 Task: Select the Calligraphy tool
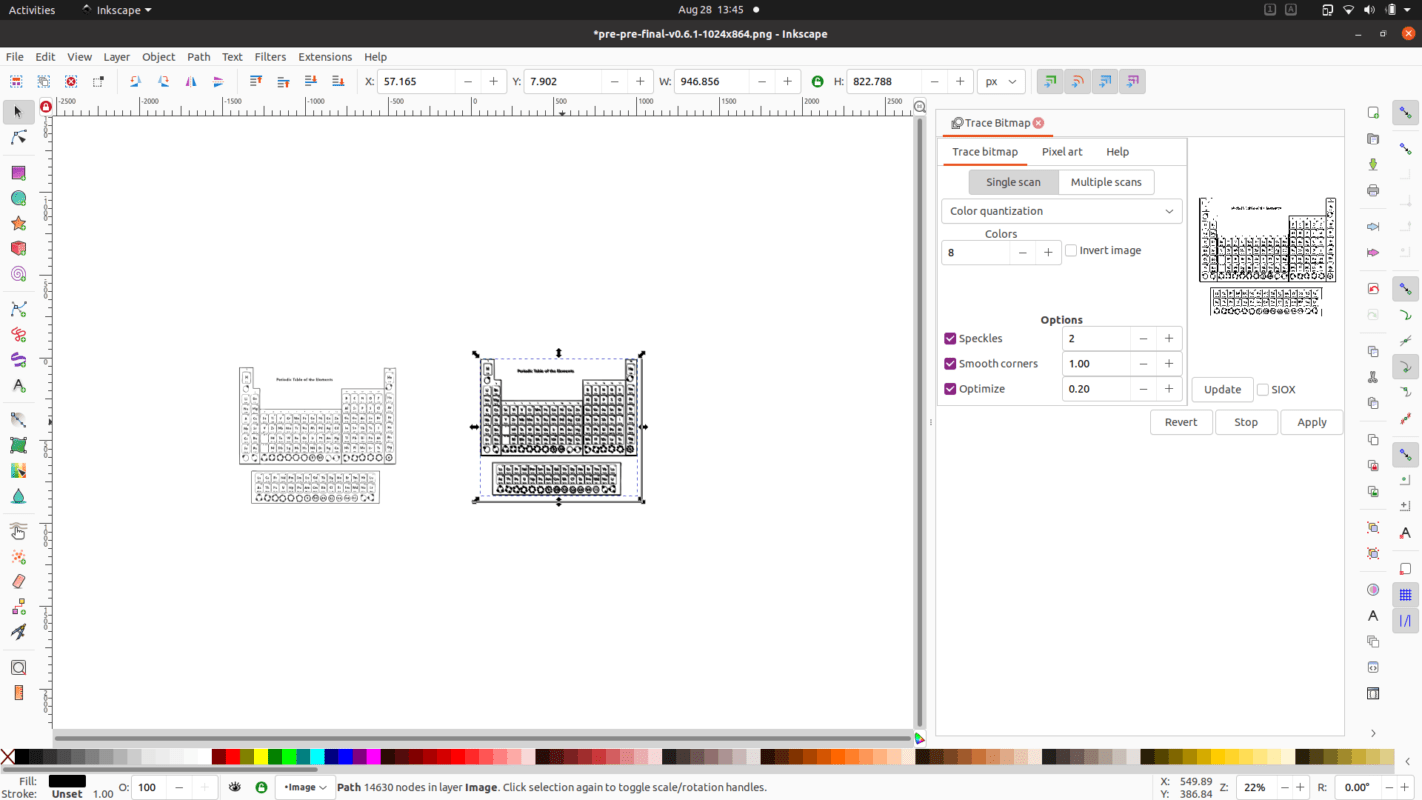[x=16, y=360]
